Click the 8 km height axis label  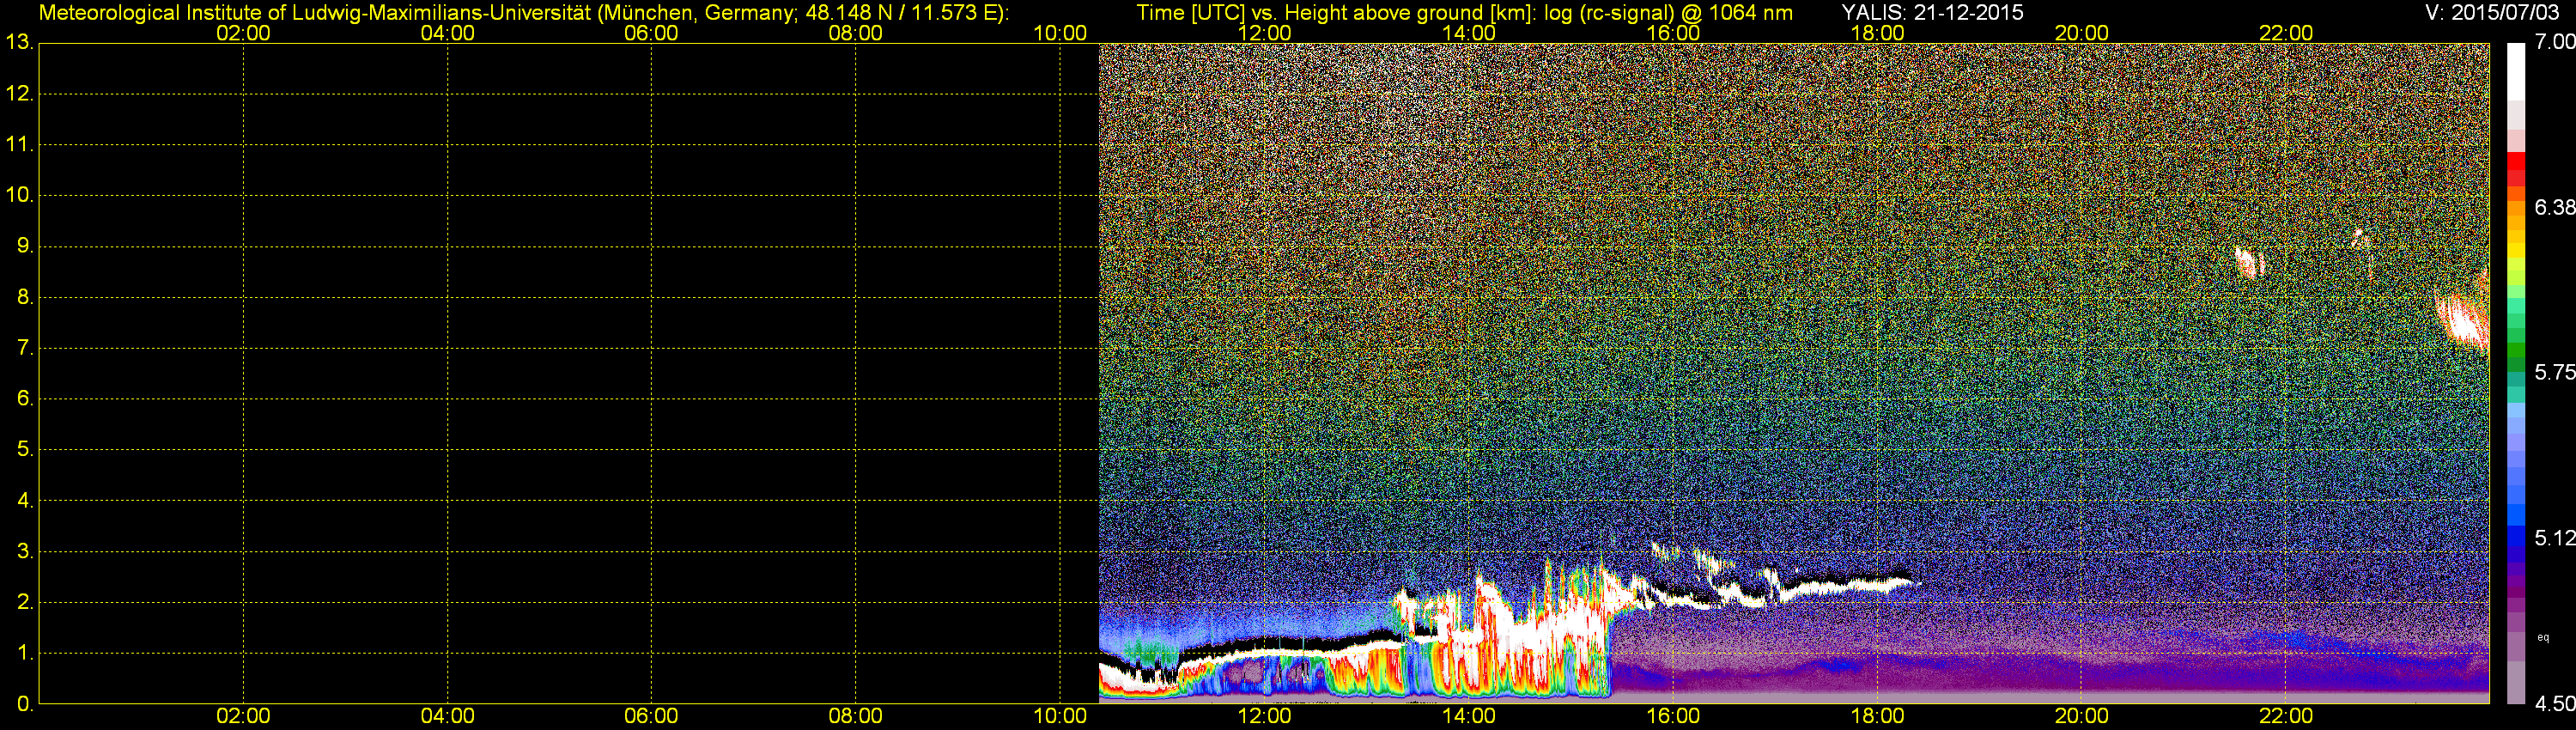click(x=25, y=297)
